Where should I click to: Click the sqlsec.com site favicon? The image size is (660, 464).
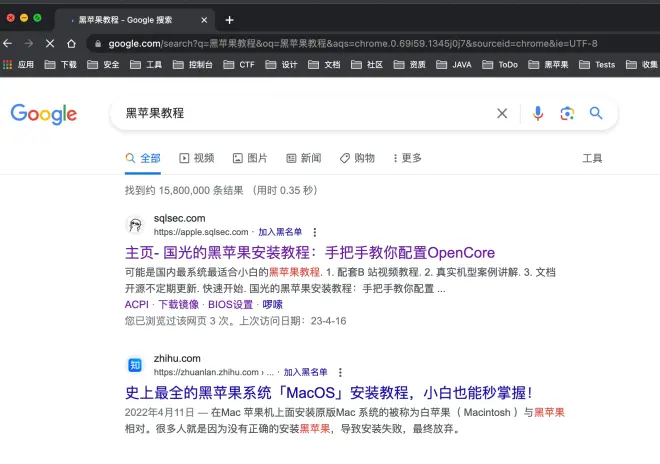(135, 225)
